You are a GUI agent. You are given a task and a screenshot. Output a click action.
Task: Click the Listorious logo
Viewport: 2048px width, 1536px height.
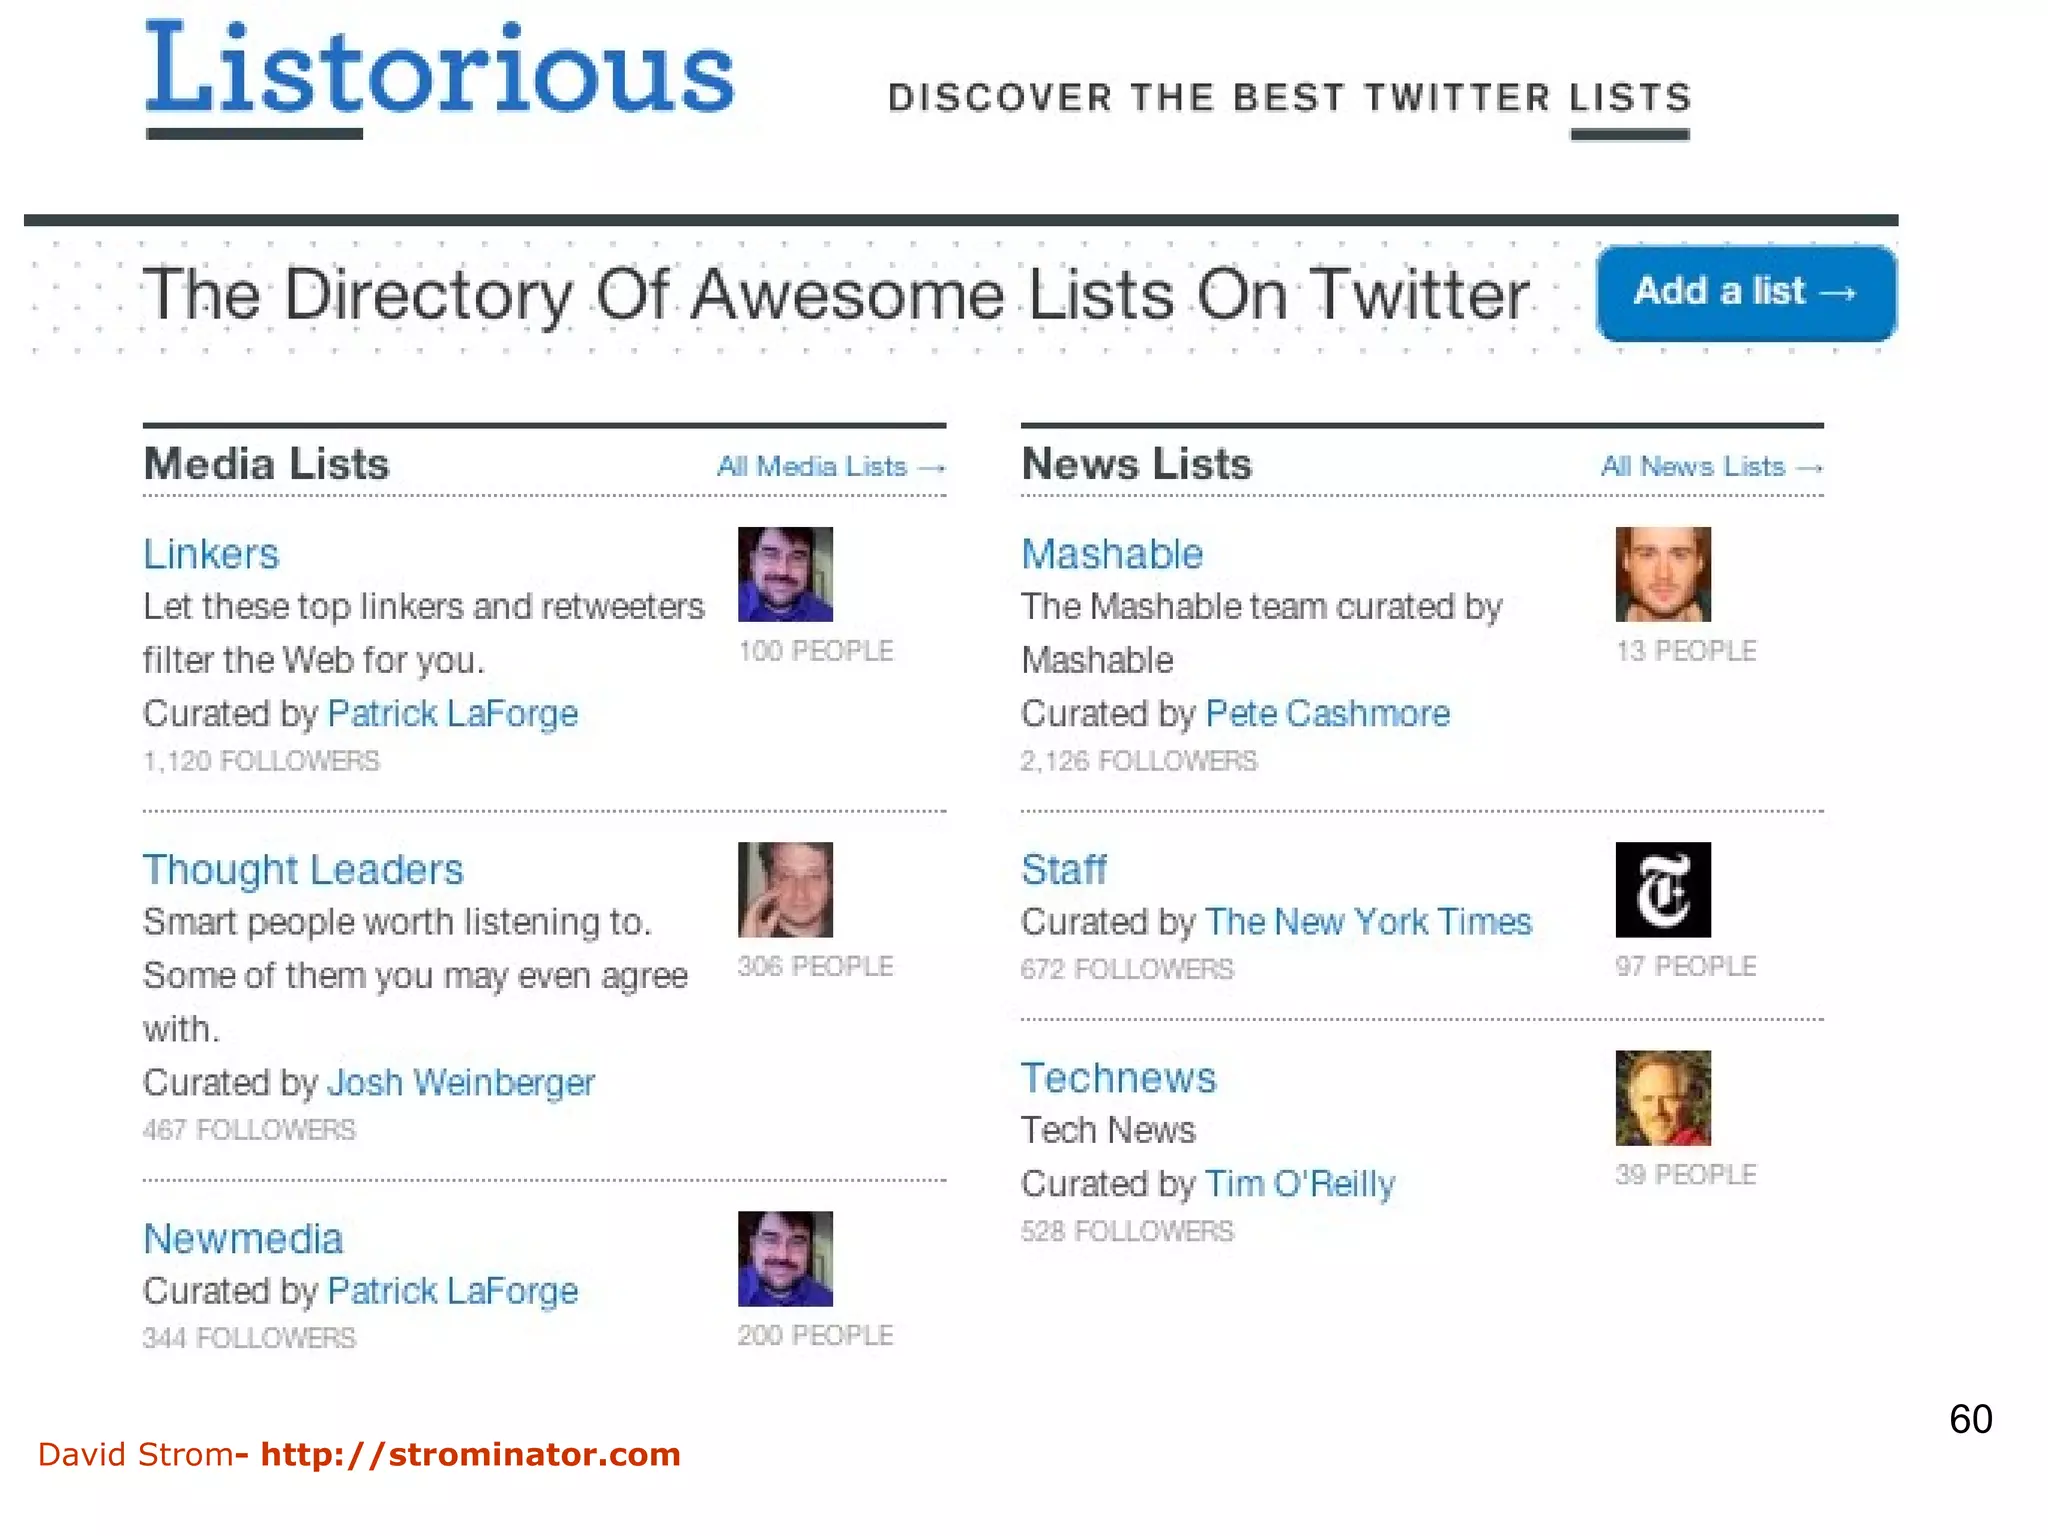pyautogui.click(x=440, y=72)
